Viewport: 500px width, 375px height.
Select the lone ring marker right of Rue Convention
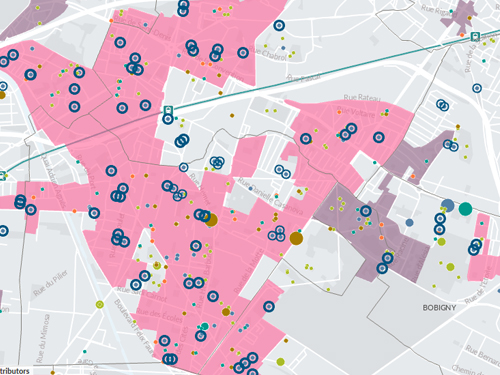(243, 53)
